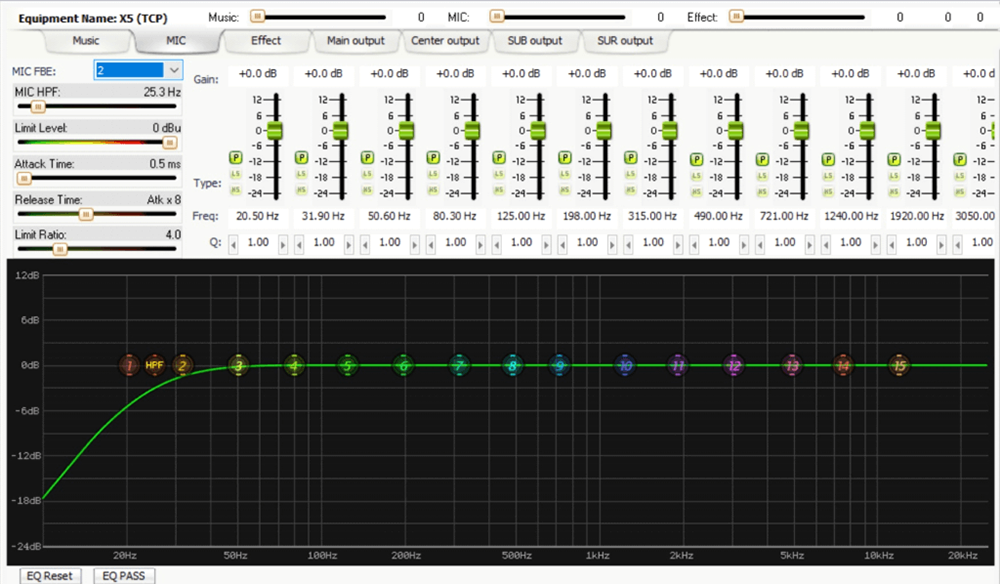Set 1240.00 Hz band type to P
Image resolution: width=1000 pixels, height=584 pixels.
(828, 159)
